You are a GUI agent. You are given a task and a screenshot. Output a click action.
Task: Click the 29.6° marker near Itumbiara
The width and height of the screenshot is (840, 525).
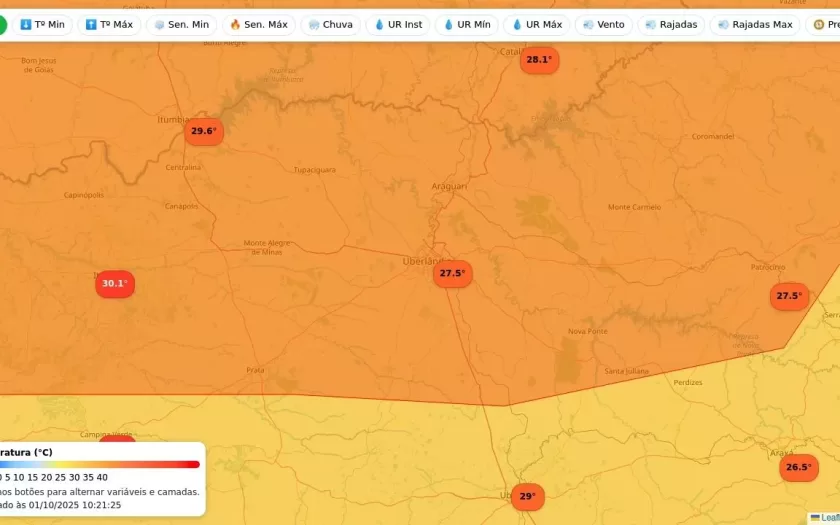click(203, 131)
